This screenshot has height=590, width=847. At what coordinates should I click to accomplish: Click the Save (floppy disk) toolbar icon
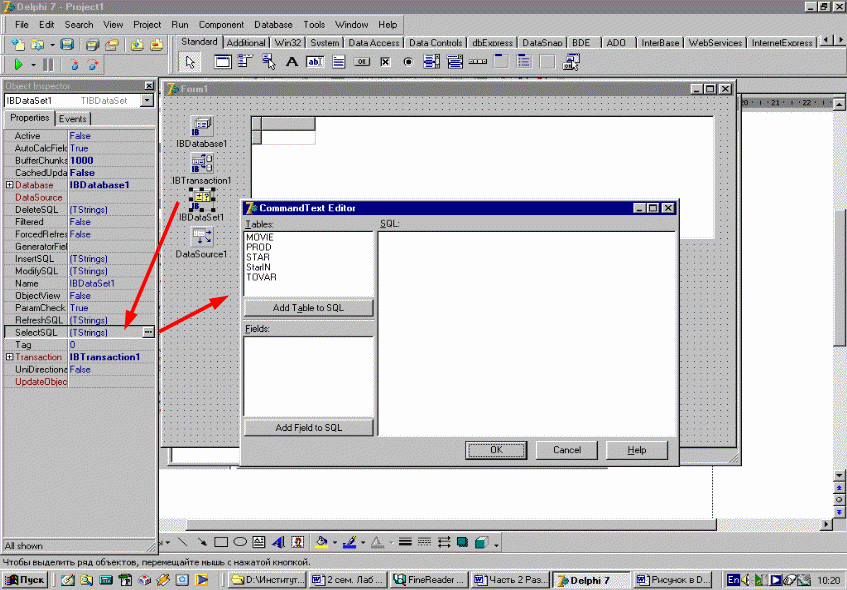[x=67, y=44]
